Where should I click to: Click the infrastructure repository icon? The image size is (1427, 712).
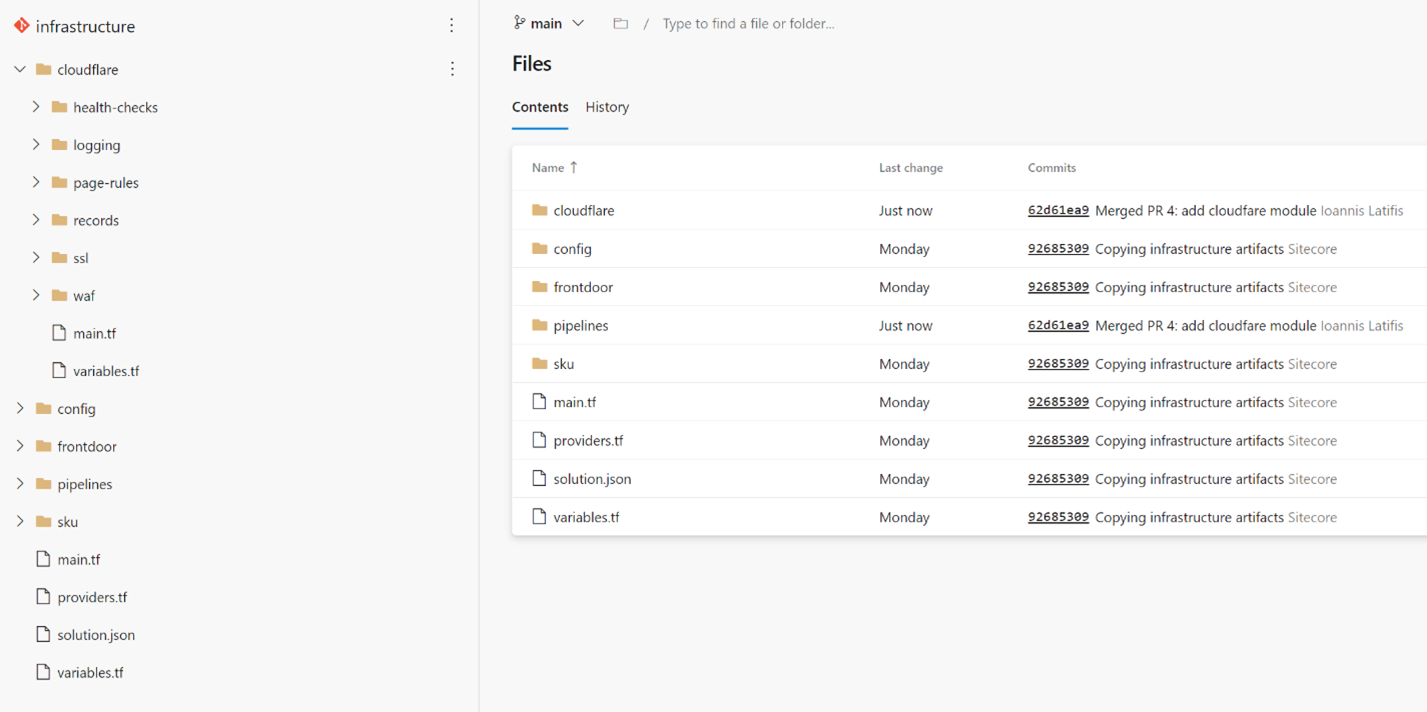pyautogui.click(x=21, y=25)
